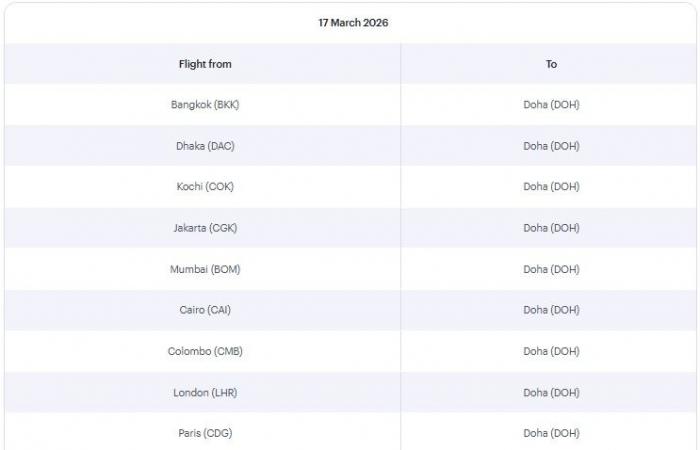The width and height of the screenshot is (700, 450).
Task: Select Doha (DOH) in the Cairo row
Action: click(551, 310)
